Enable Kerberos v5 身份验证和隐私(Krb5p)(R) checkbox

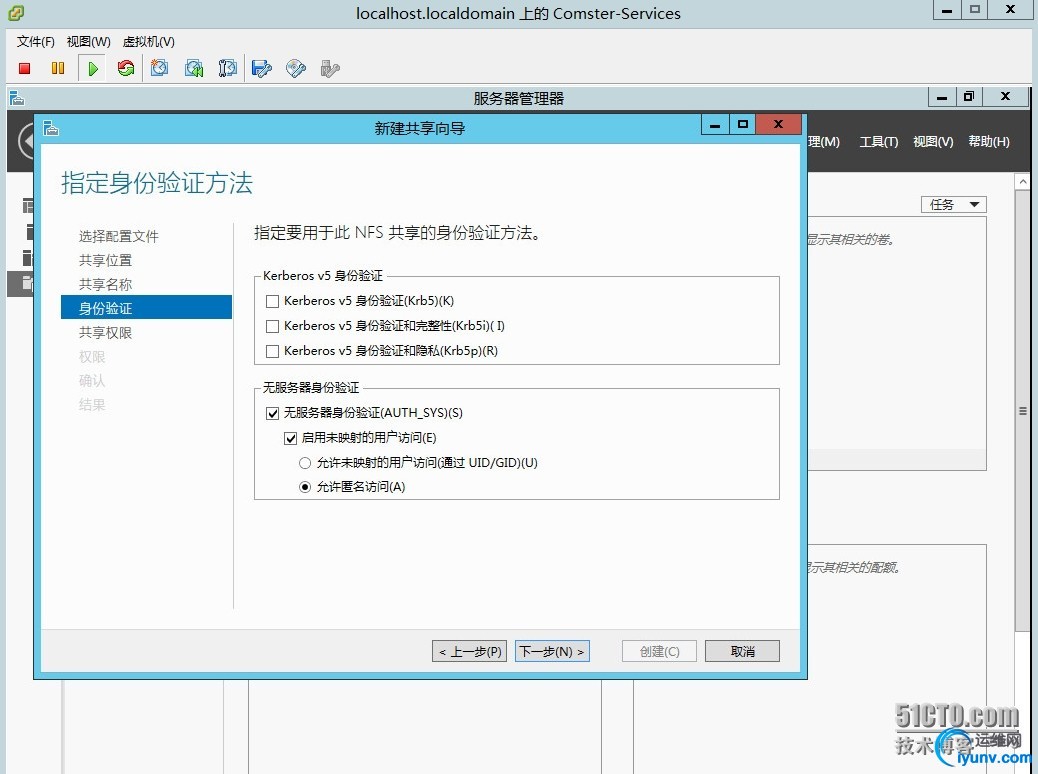(x=272, y=352)
